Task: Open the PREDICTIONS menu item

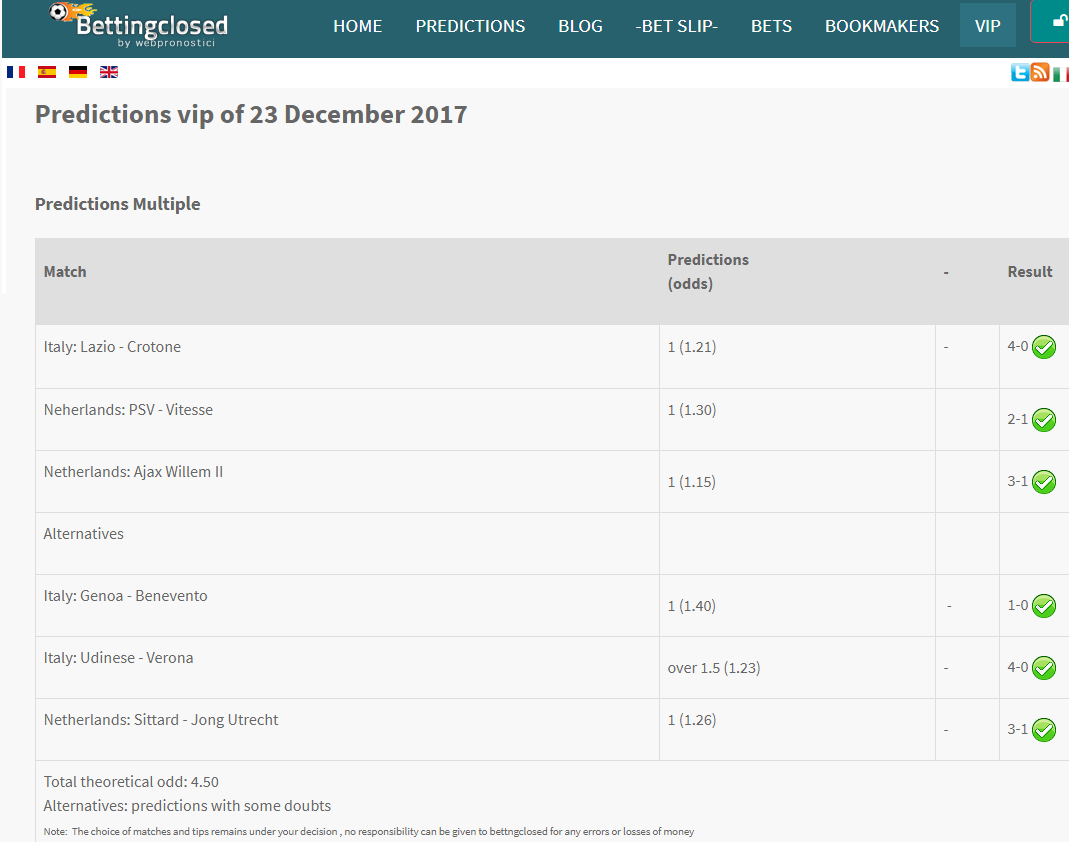Action: pos(470,26)
